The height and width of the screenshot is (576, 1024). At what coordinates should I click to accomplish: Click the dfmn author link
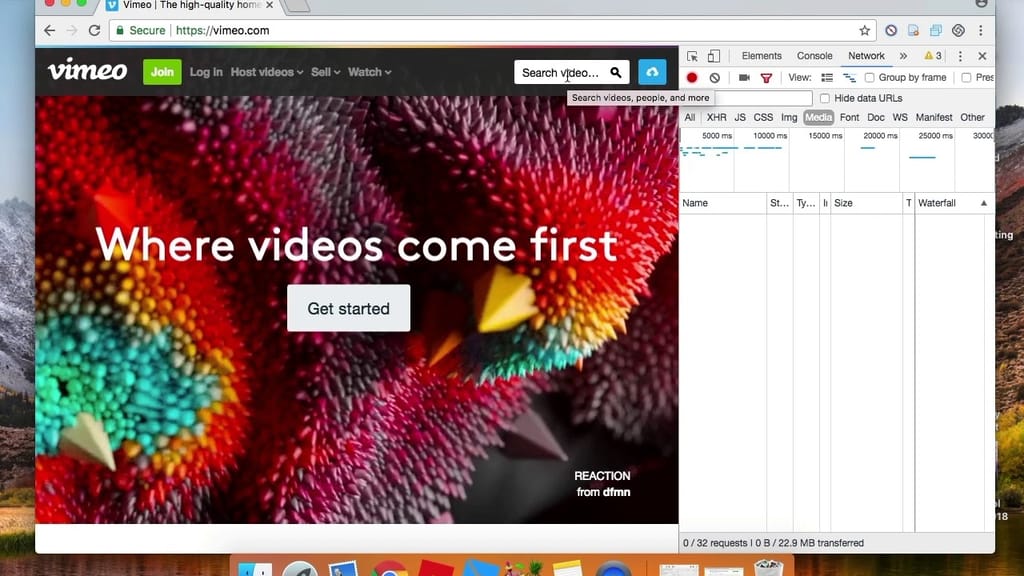(x=616, y=492)
